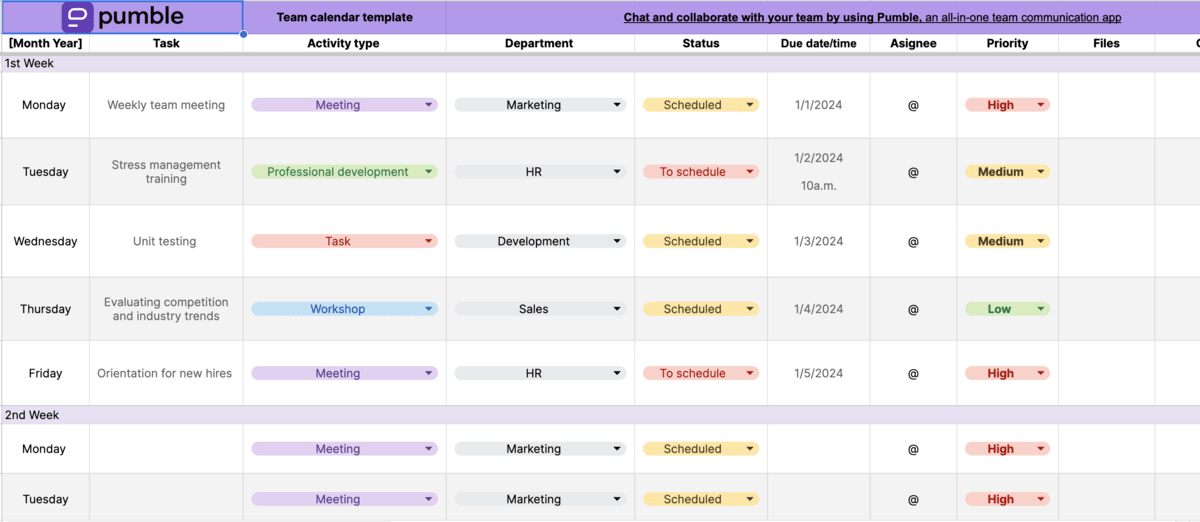Open High priority dropdown in 2nd Week Tuesday
The height and width of the screenshot is (522, 1200).
click(1007, 499)
